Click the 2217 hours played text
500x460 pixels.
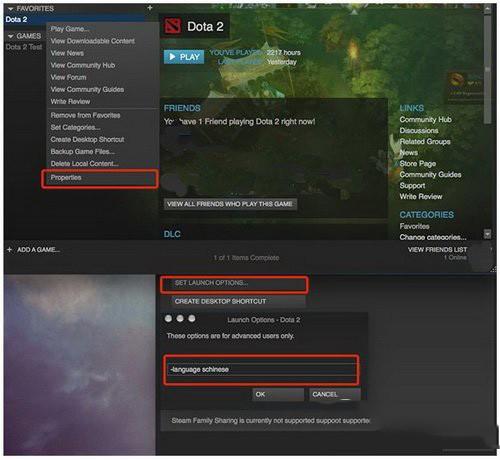[x=283, y=53]
